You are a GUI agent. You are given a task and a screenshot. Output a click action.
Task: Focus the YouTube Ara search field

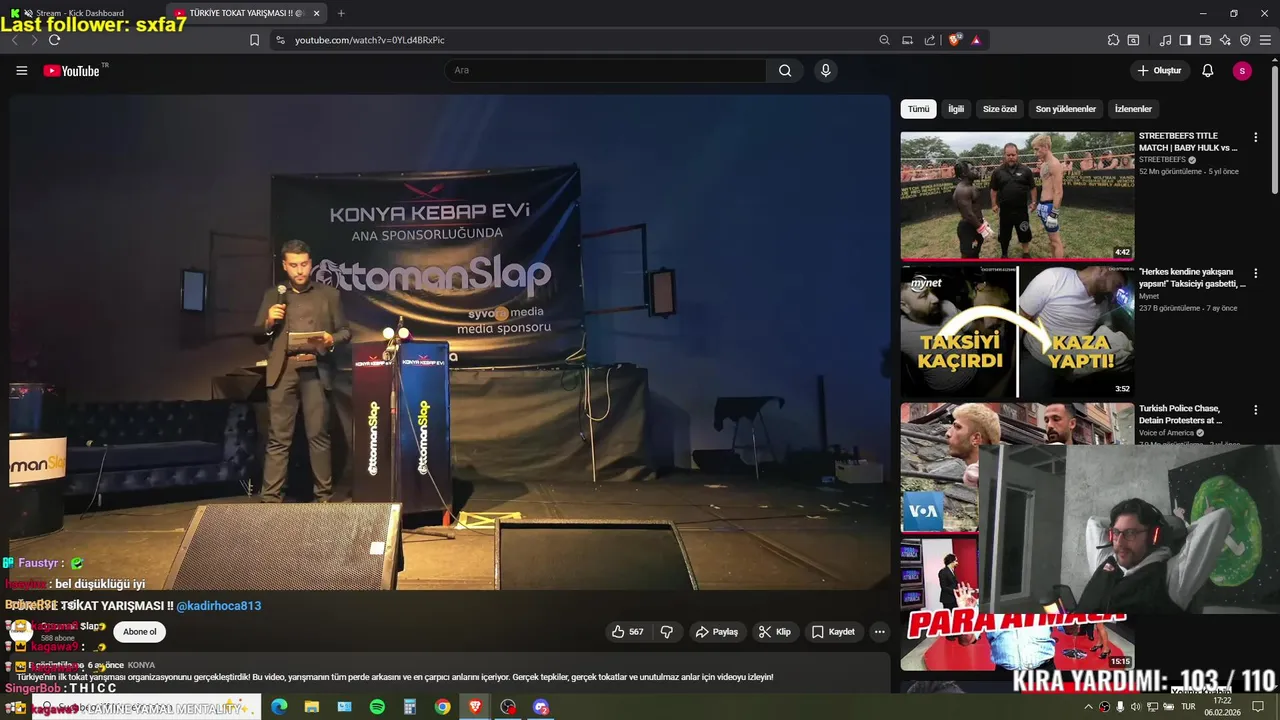pos(606,70)
